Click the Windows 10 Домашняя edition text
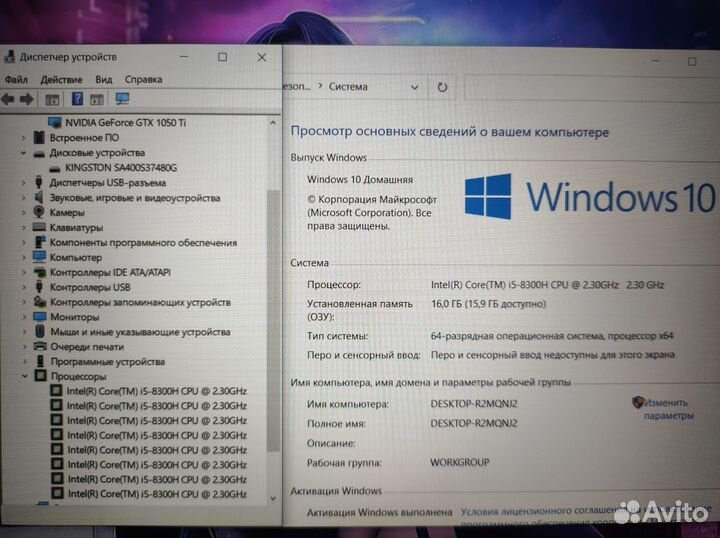The height and width of the screenshot is (538, 720). coord(360,179)
